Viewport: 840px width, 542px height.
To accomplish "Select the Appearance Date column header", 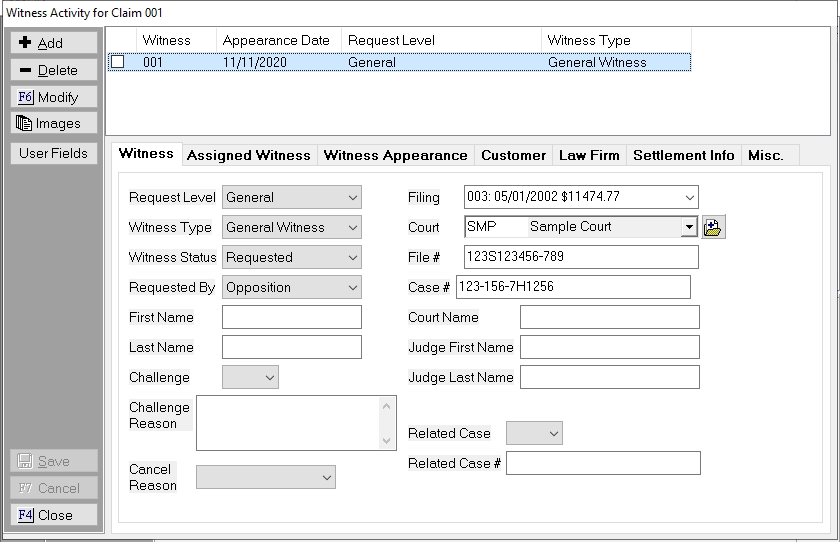I will click(276, 40).
